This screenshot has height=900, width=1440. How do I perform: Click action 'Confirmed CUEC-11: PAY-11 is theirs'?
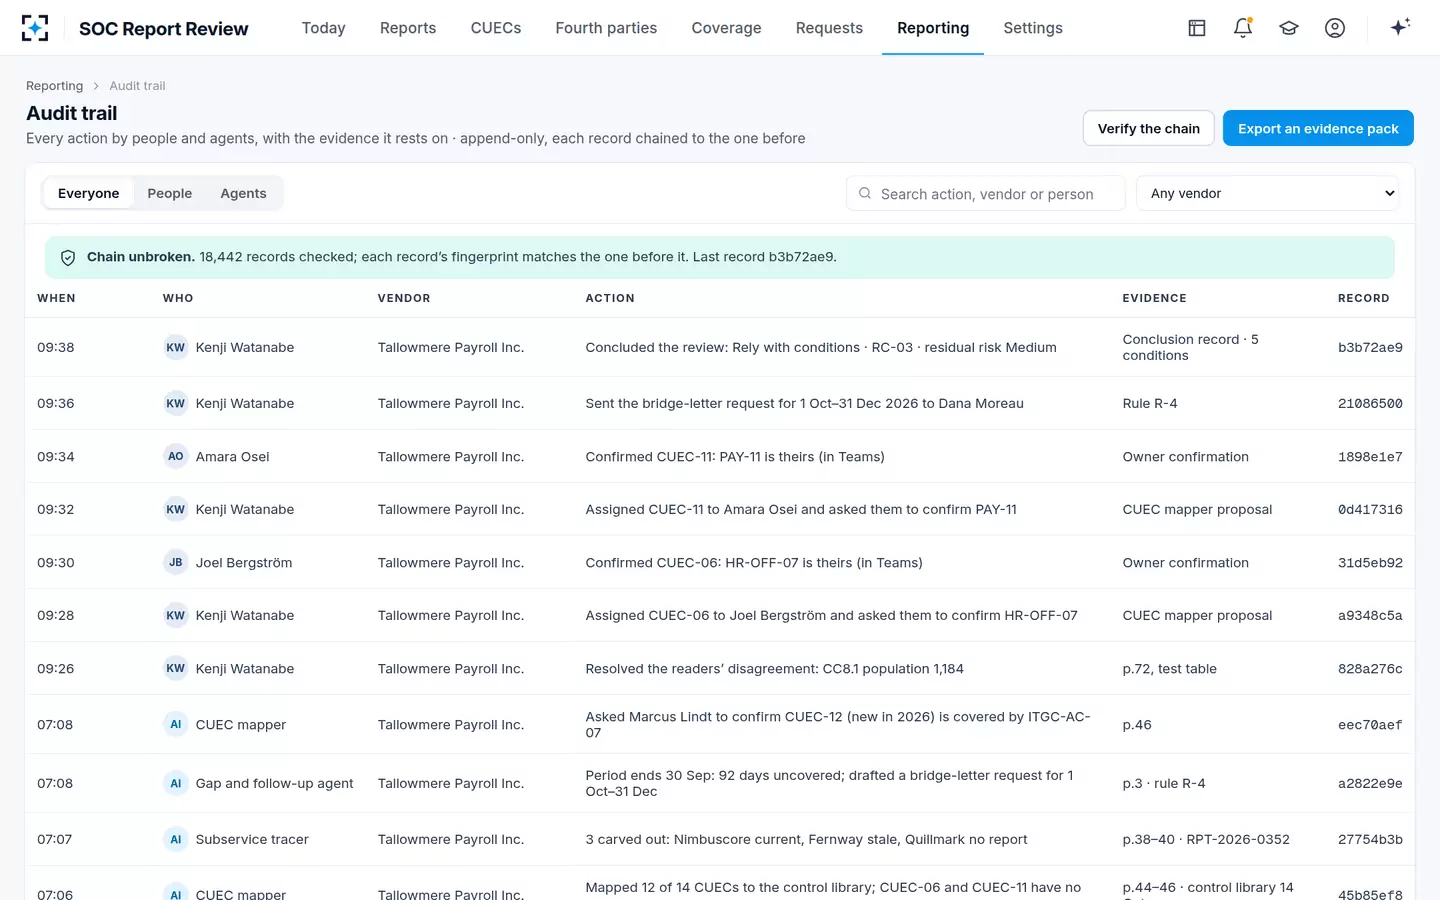click(735, 456)
